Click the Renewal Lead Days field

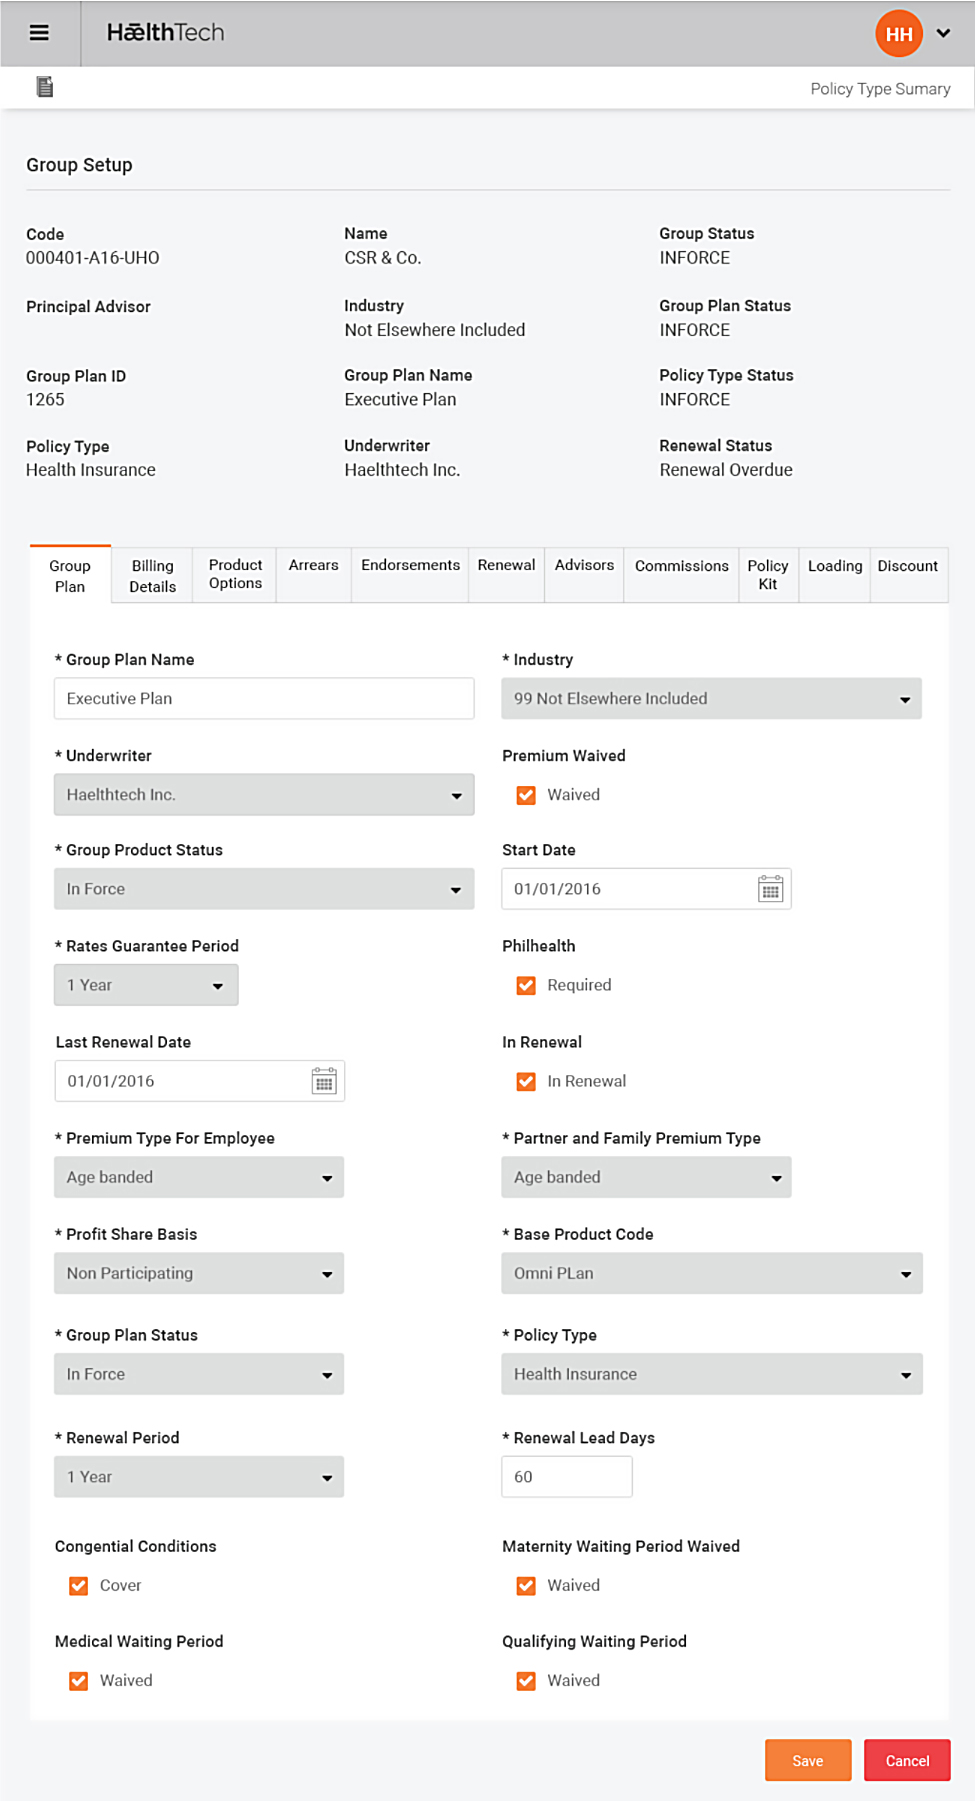(x=566, y=1477)
